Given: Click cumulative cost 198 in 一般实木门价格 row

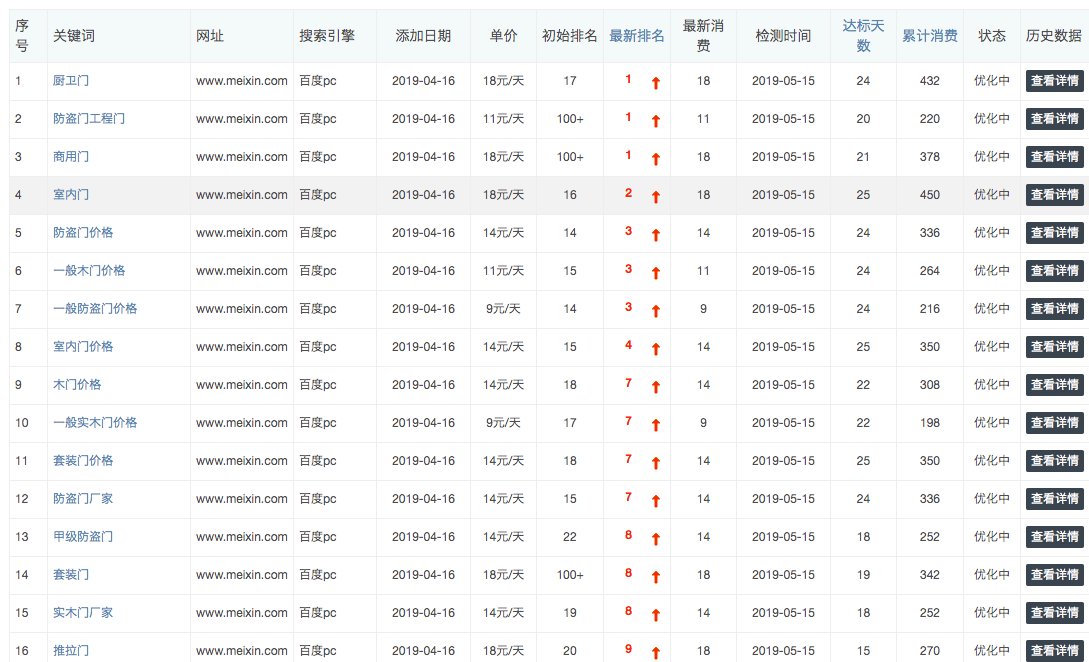Looking at the screenshot, I should [930, 422].
